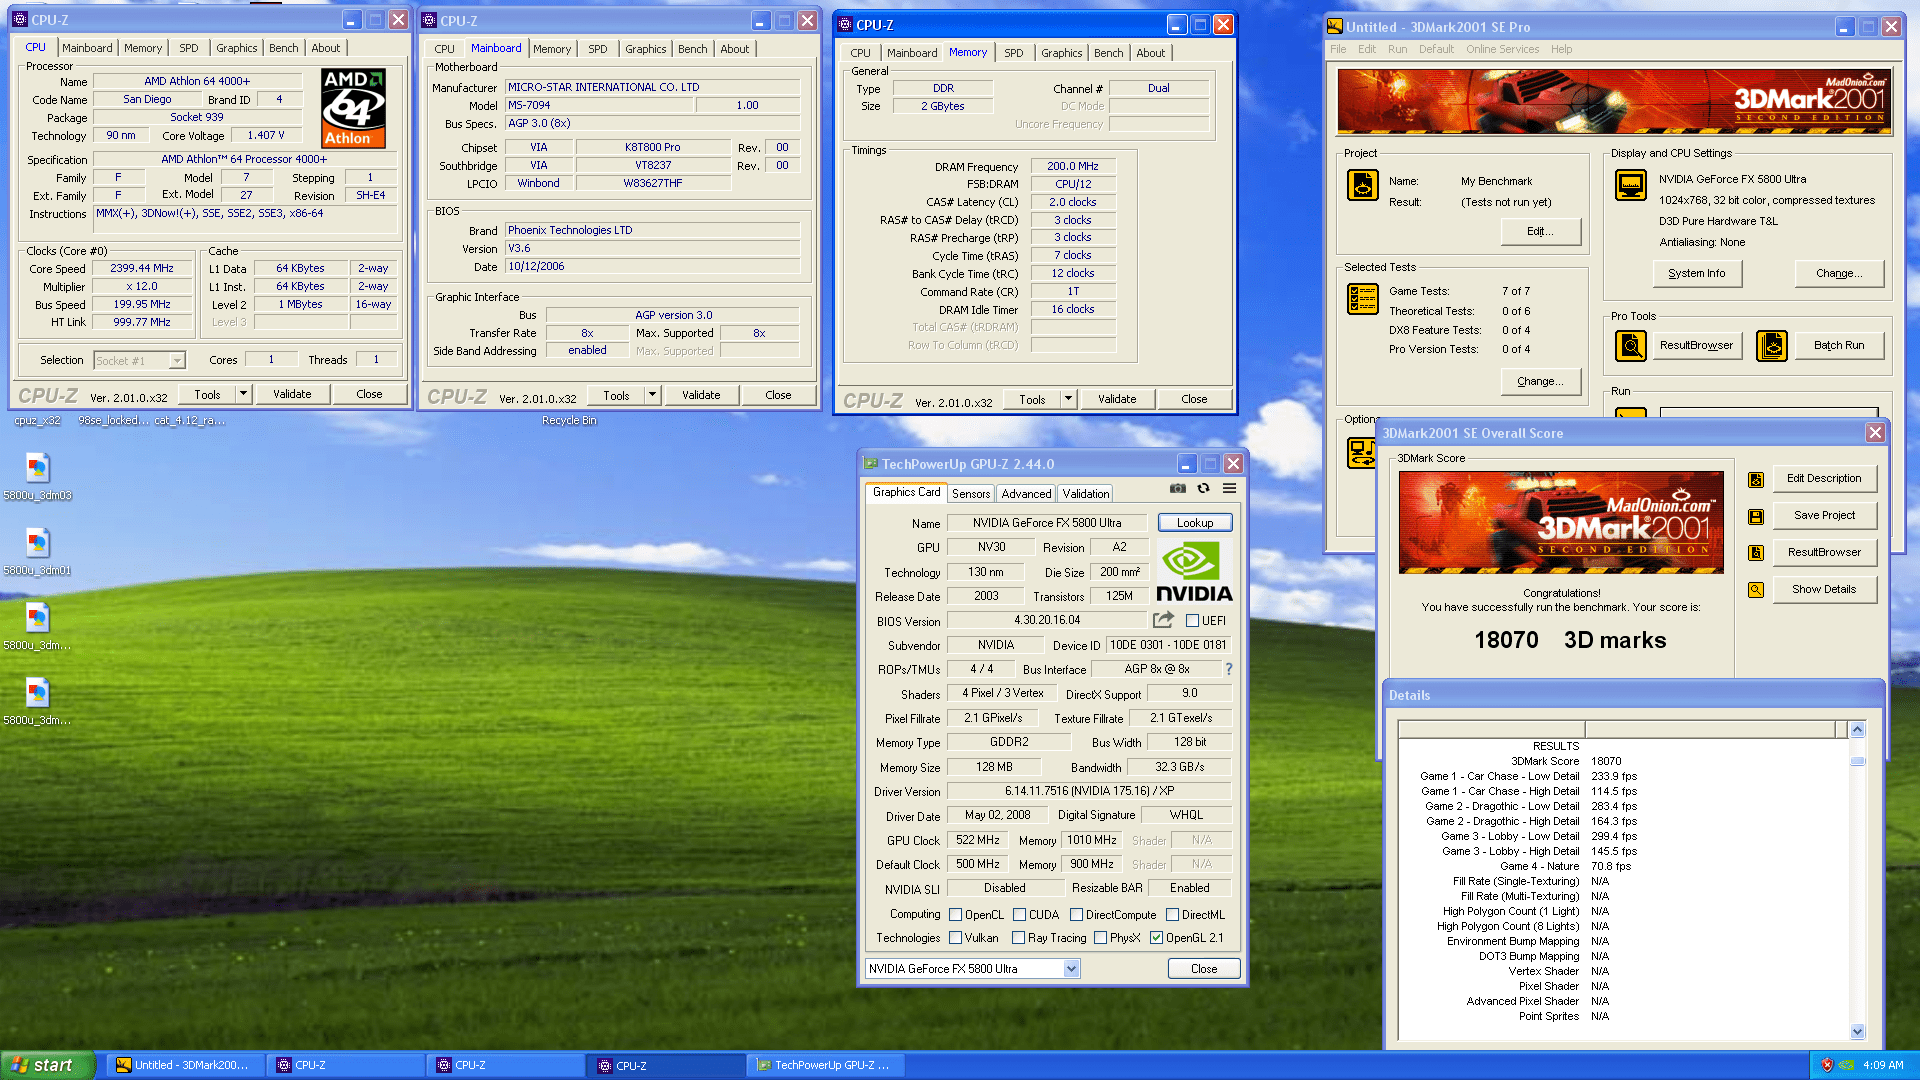Image resolution: width=1920 pixels, height=1080 pixels.
Task: Open the 5800u_3dm03 desktop file icon
Action: coord(38,469)
